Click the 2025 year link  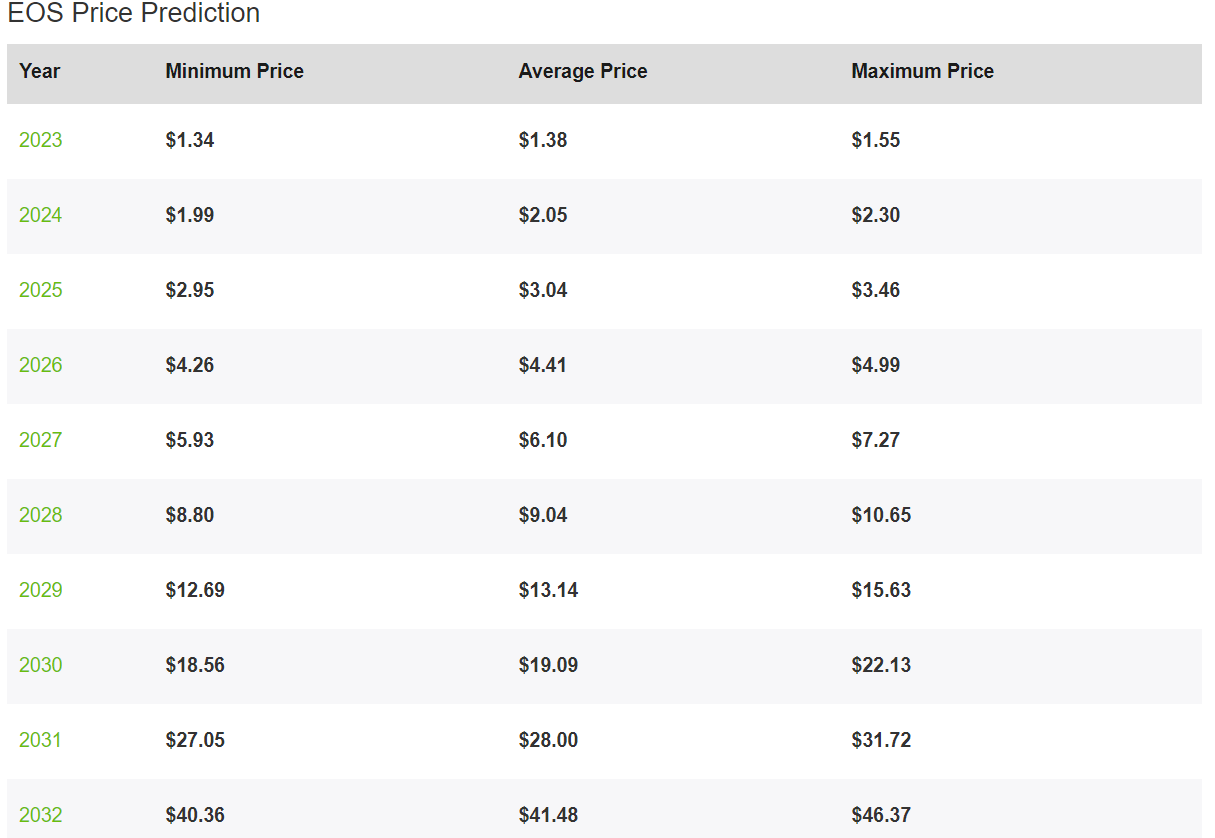pos(40,290)
